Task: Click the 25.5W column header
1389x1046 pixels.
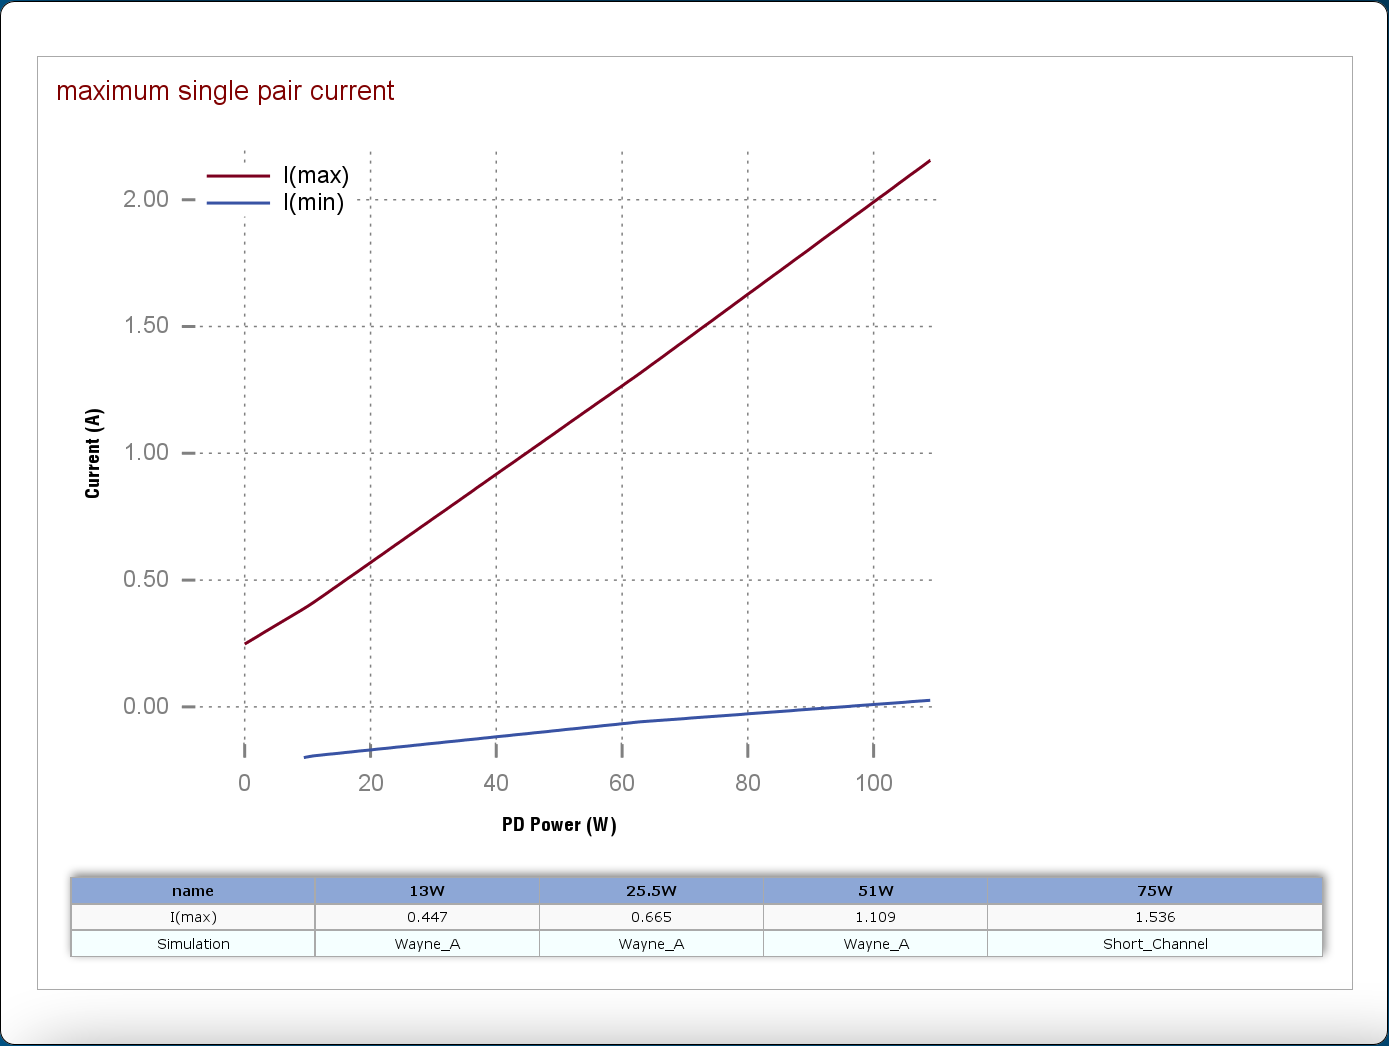Action: 651,891
